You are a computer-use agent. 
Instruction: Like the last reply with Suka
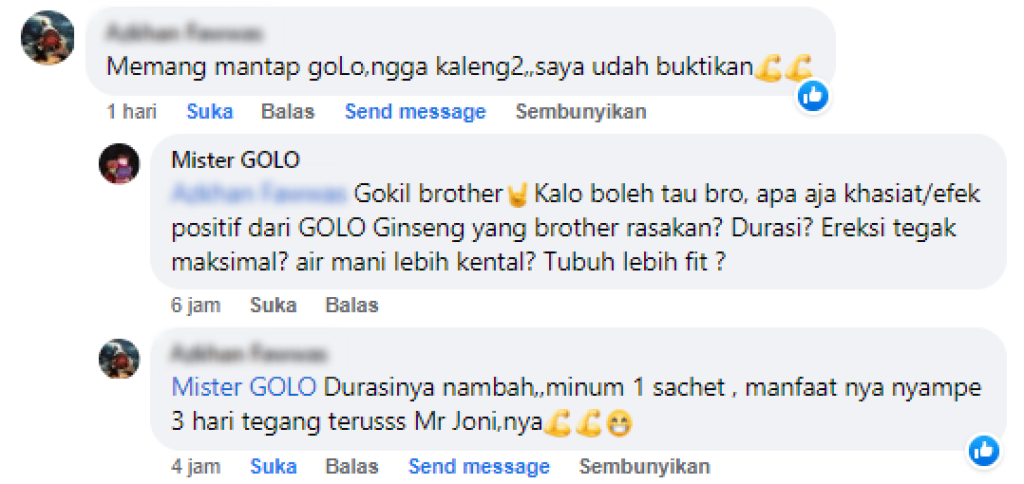[x=274, y=466]
